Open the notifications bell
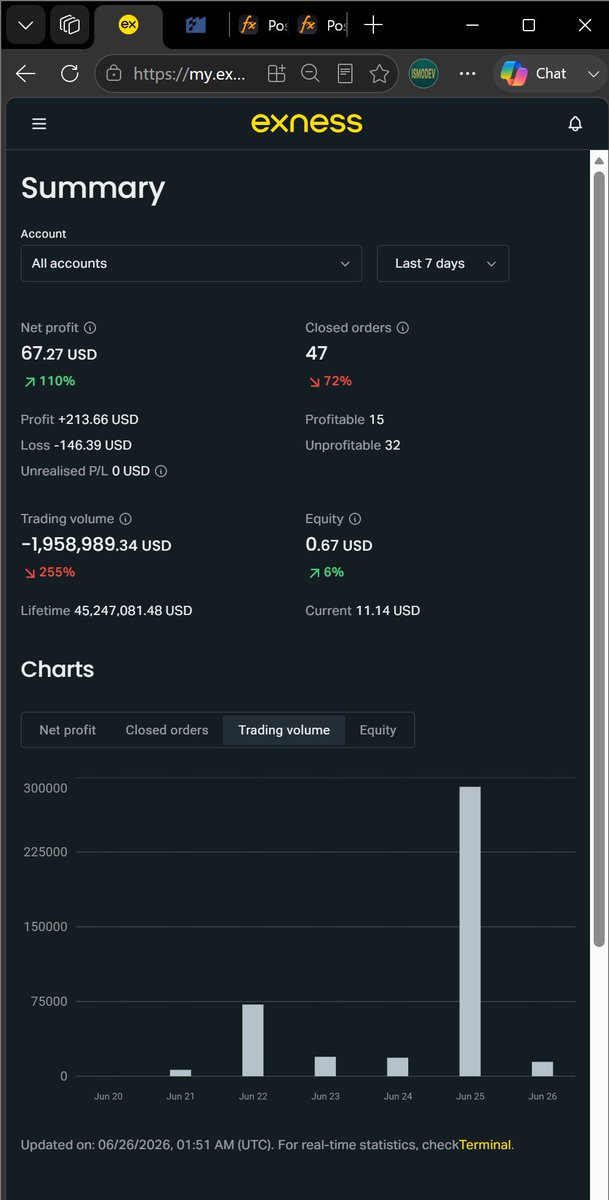This screenshot has height=1200, width=609. click(575, 124)
